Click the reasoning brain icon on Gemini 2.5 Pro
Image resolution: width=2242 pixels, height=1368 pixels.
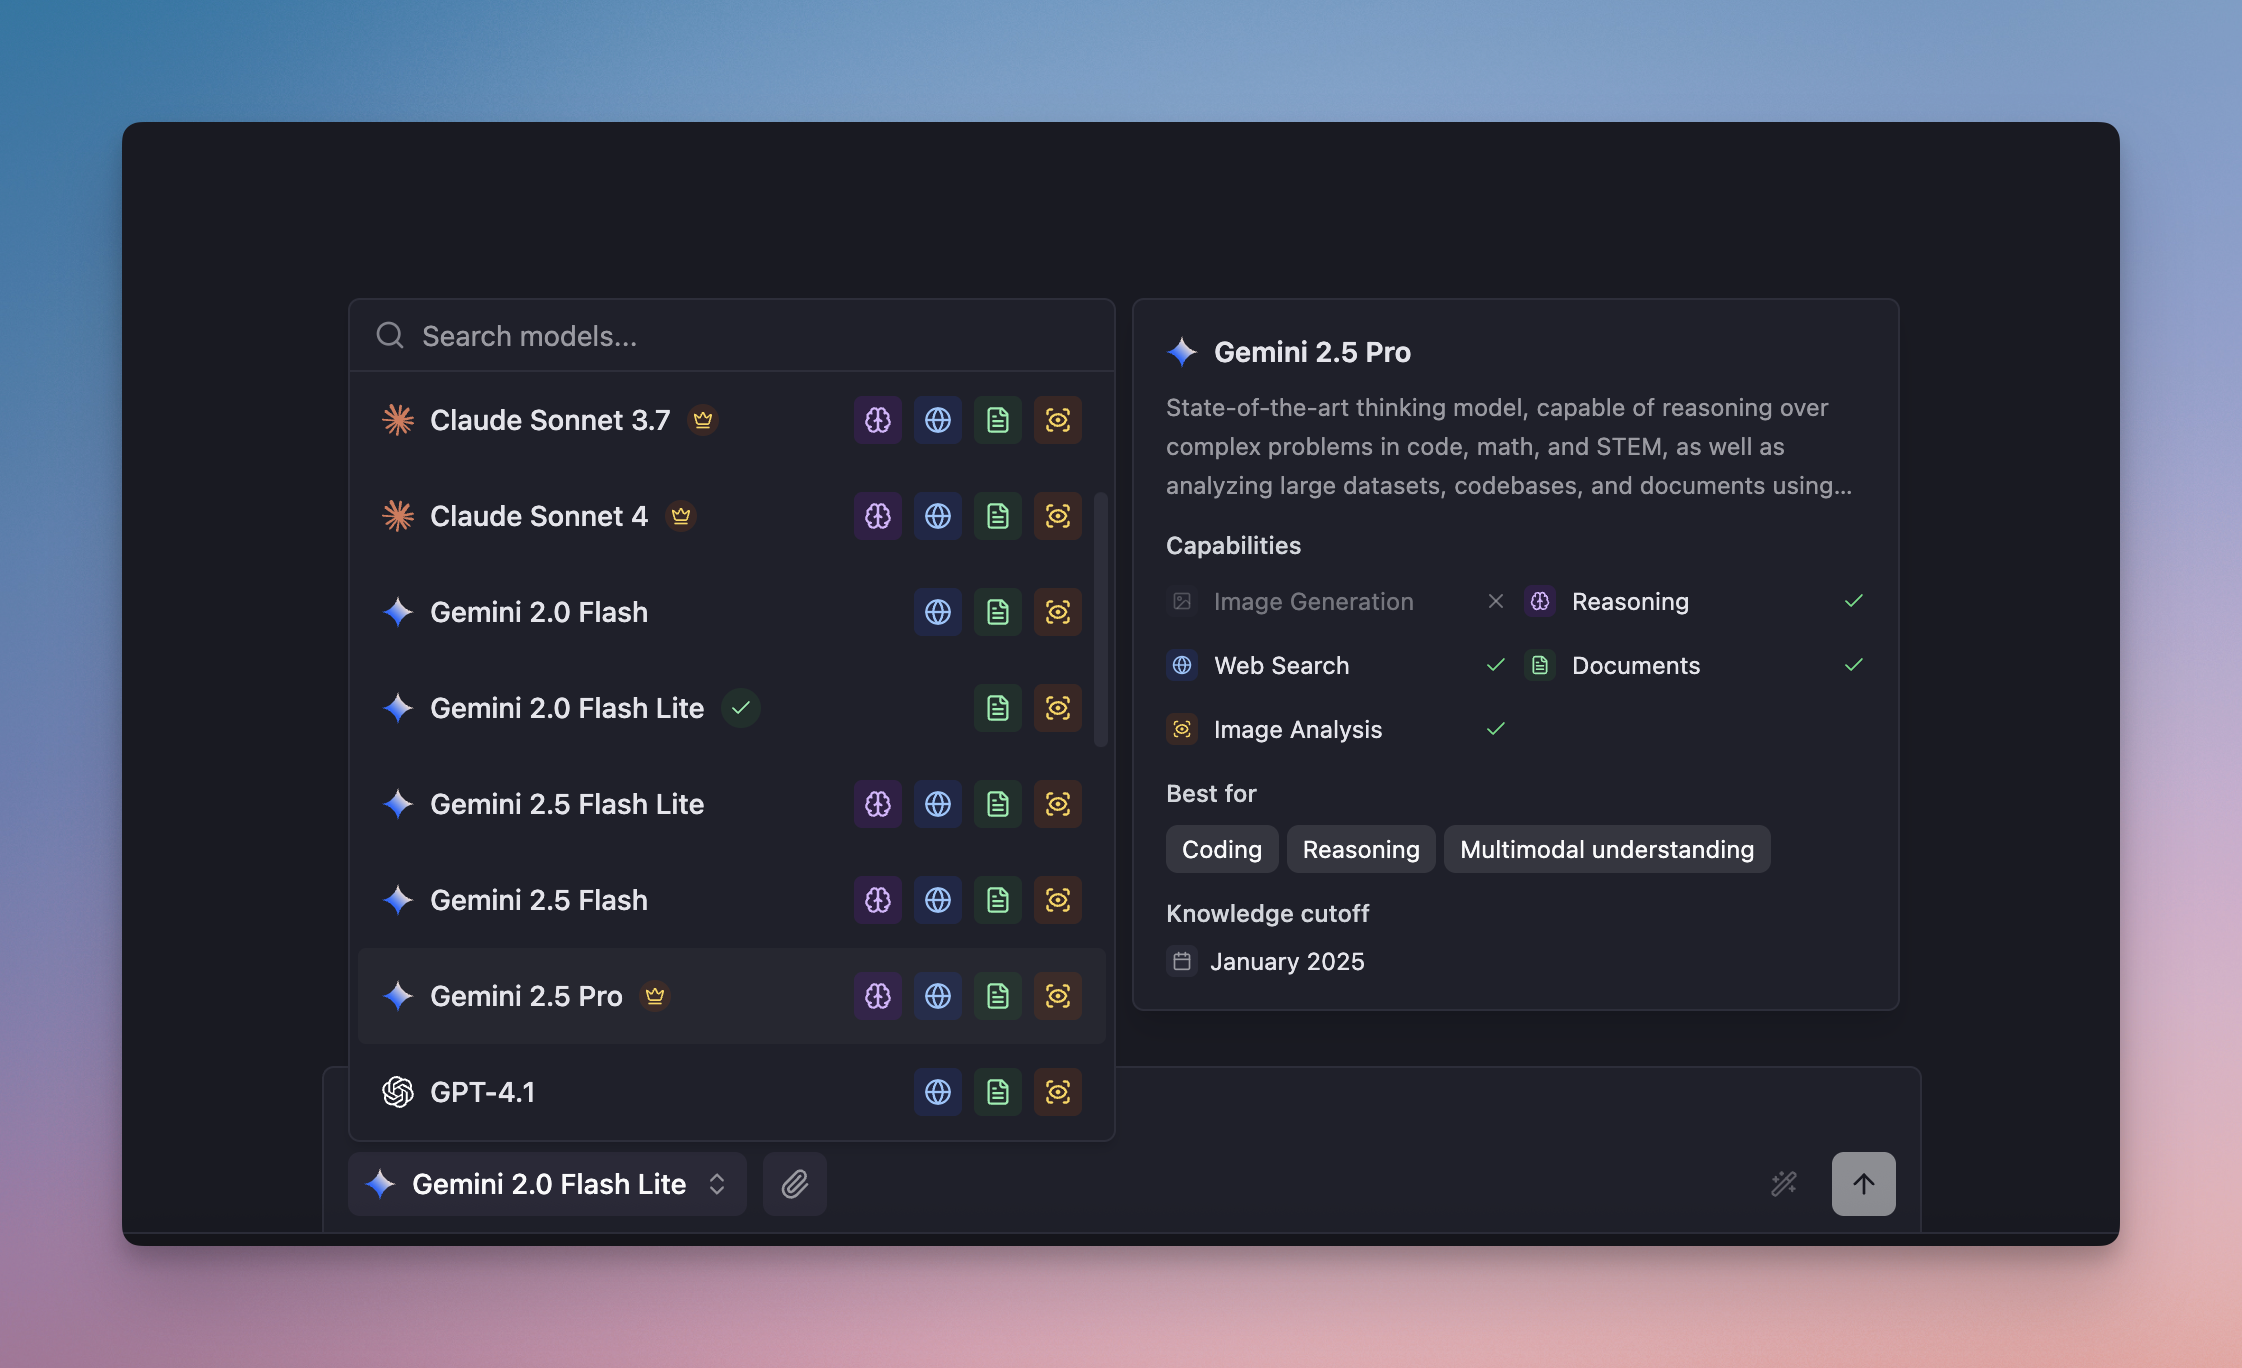(878, 996)
